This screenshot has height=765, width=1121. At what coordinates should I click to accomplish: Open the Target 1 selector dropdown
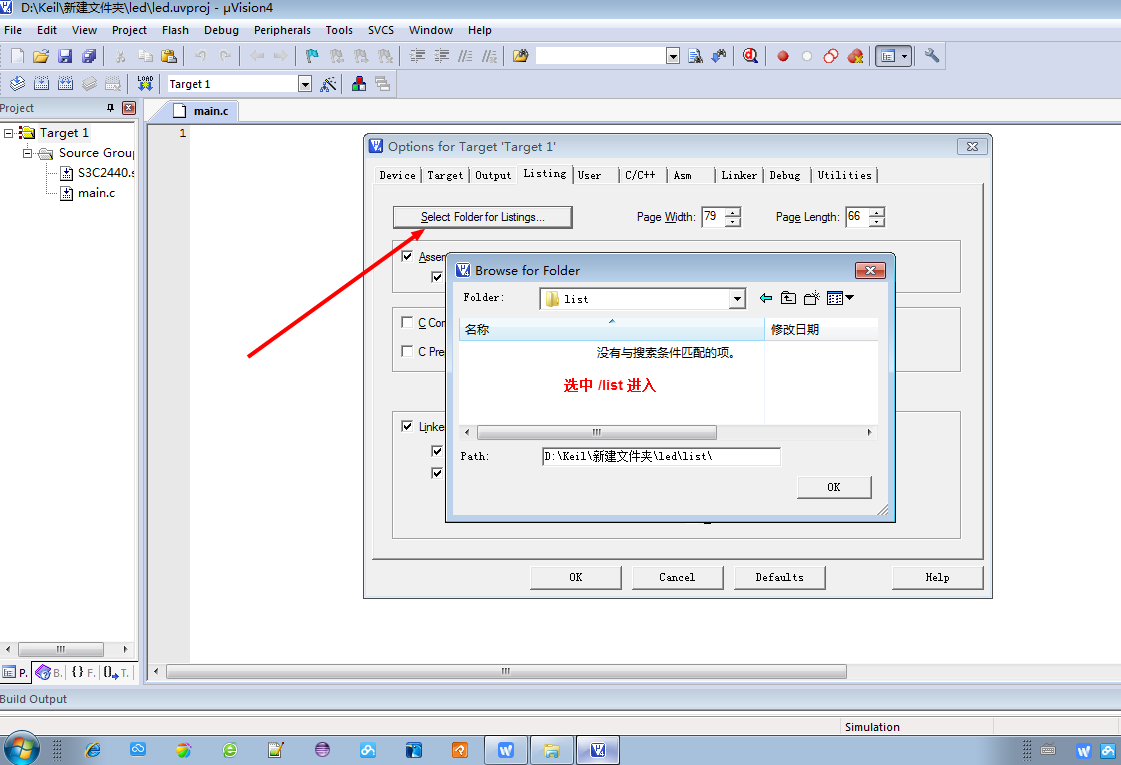[305, 84]
